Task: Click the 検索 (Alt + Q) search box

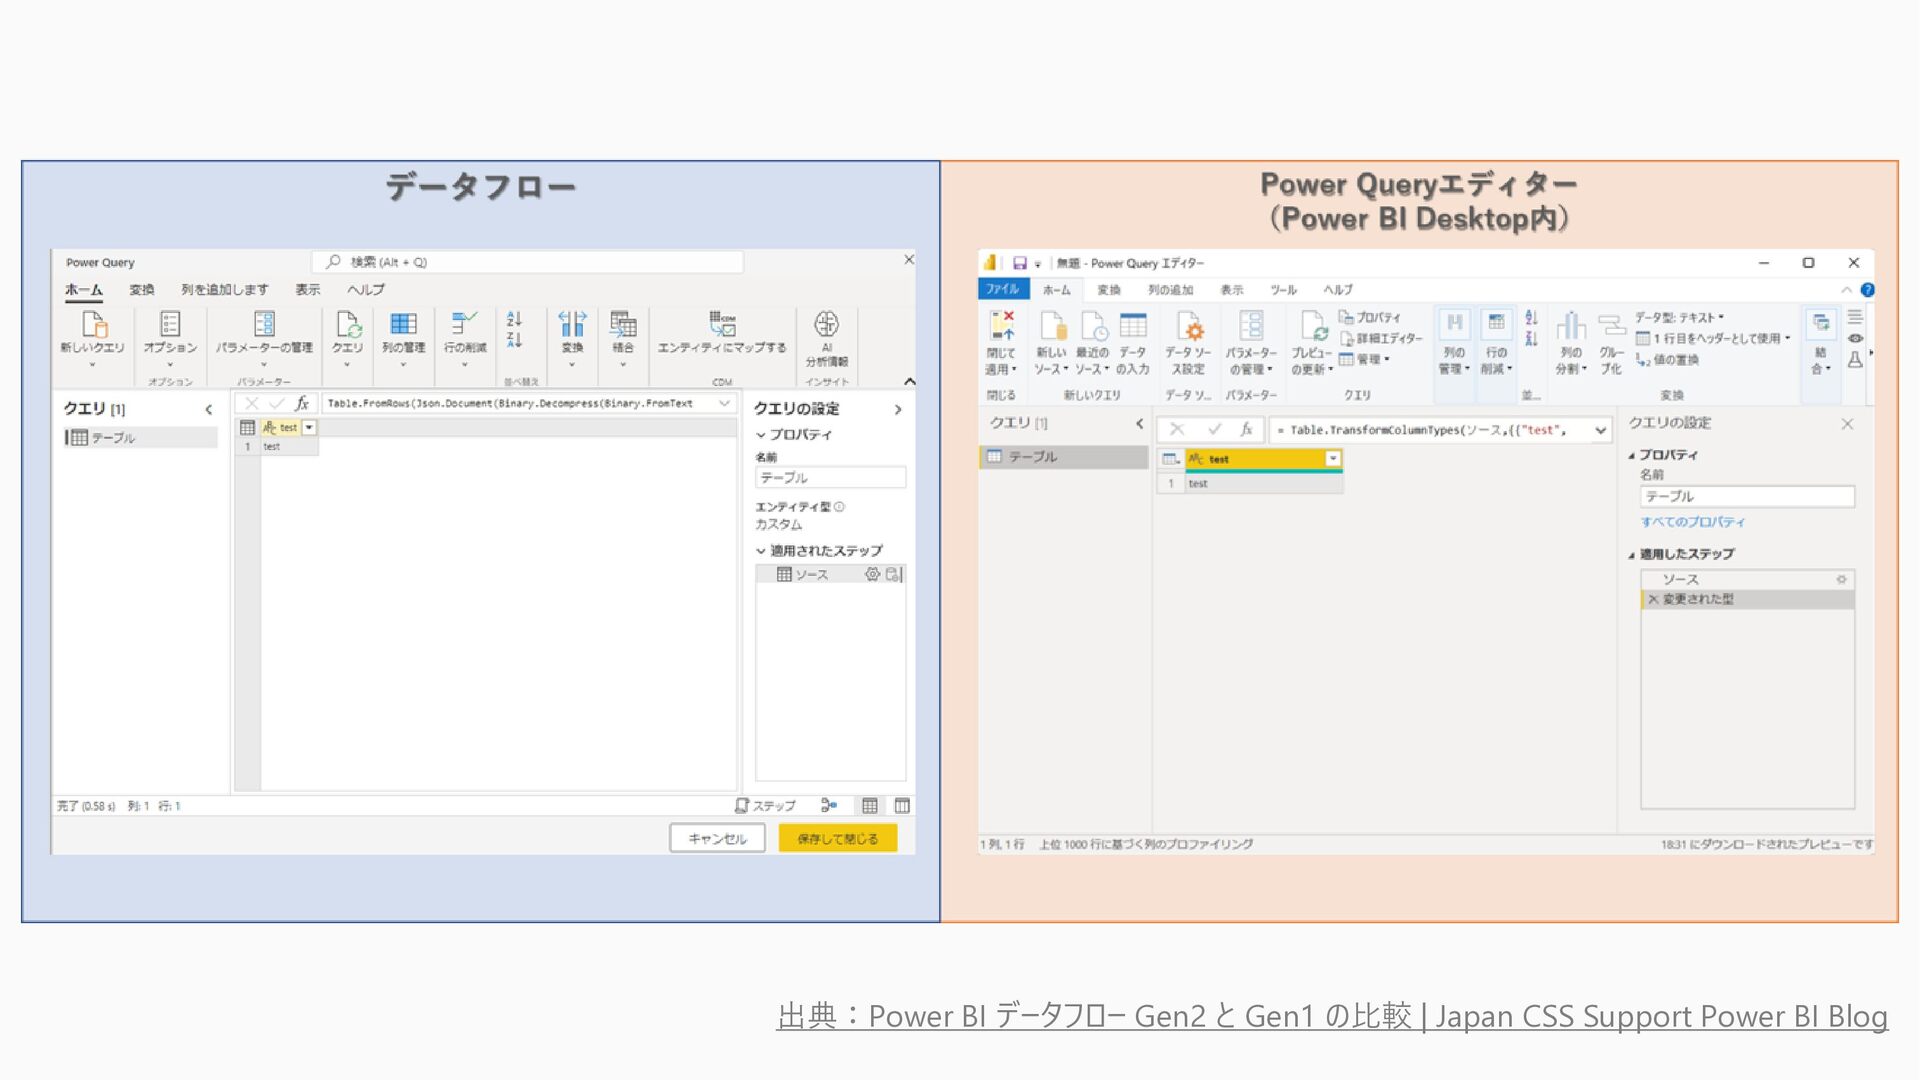Action: pos(528,262)
